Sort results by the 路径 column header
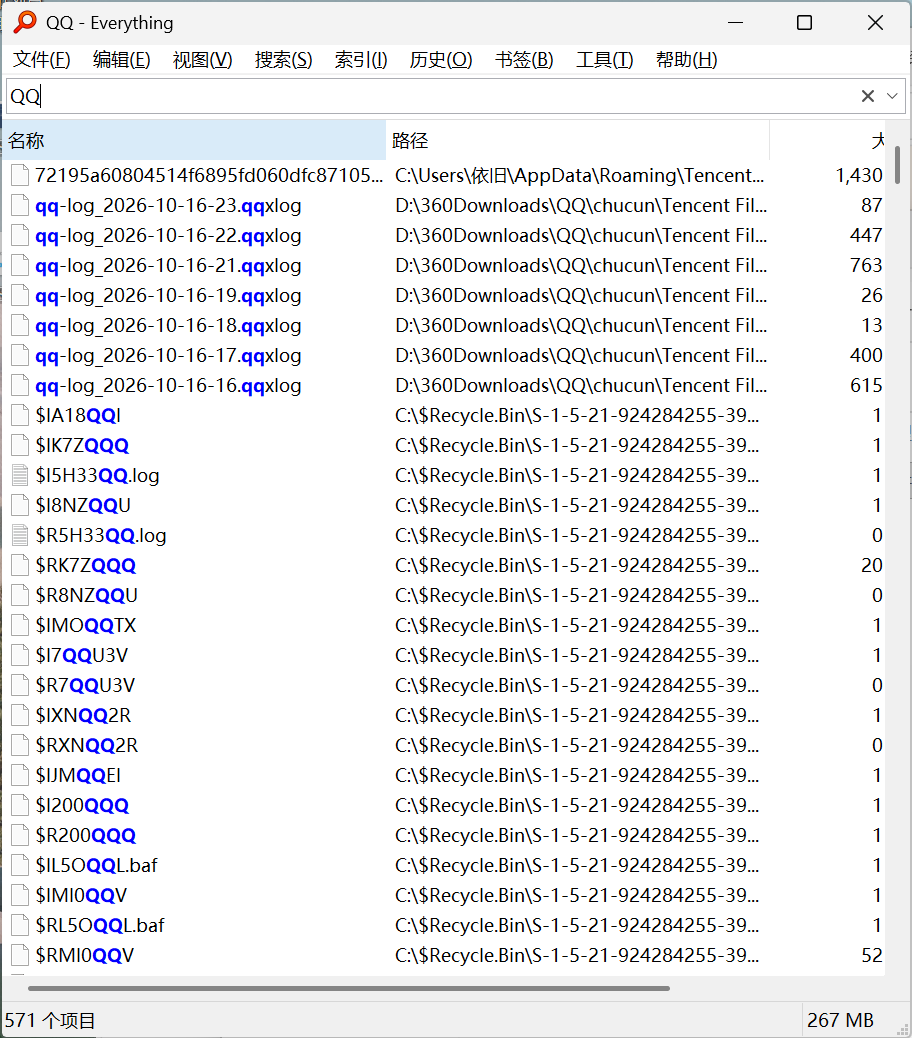Viewport: 912px width, 1038px height. 577,140
